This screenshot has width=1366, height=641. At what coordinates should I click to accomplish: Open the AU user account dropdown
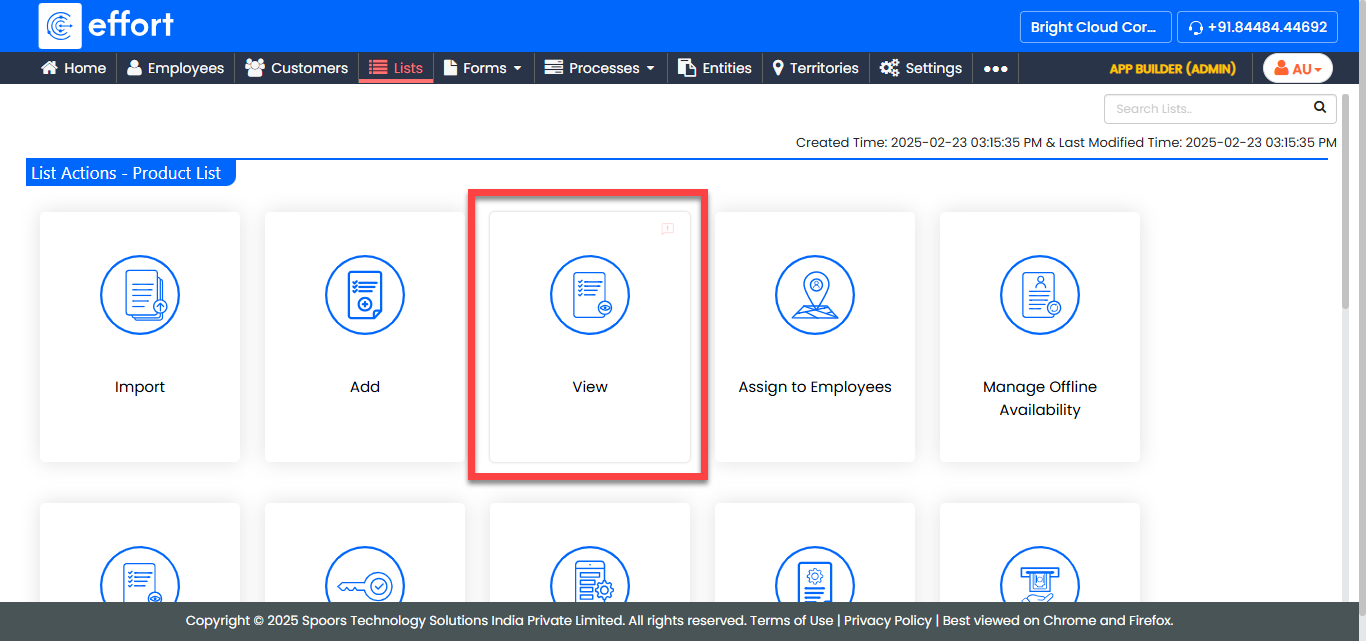(x=1297, y=69)
